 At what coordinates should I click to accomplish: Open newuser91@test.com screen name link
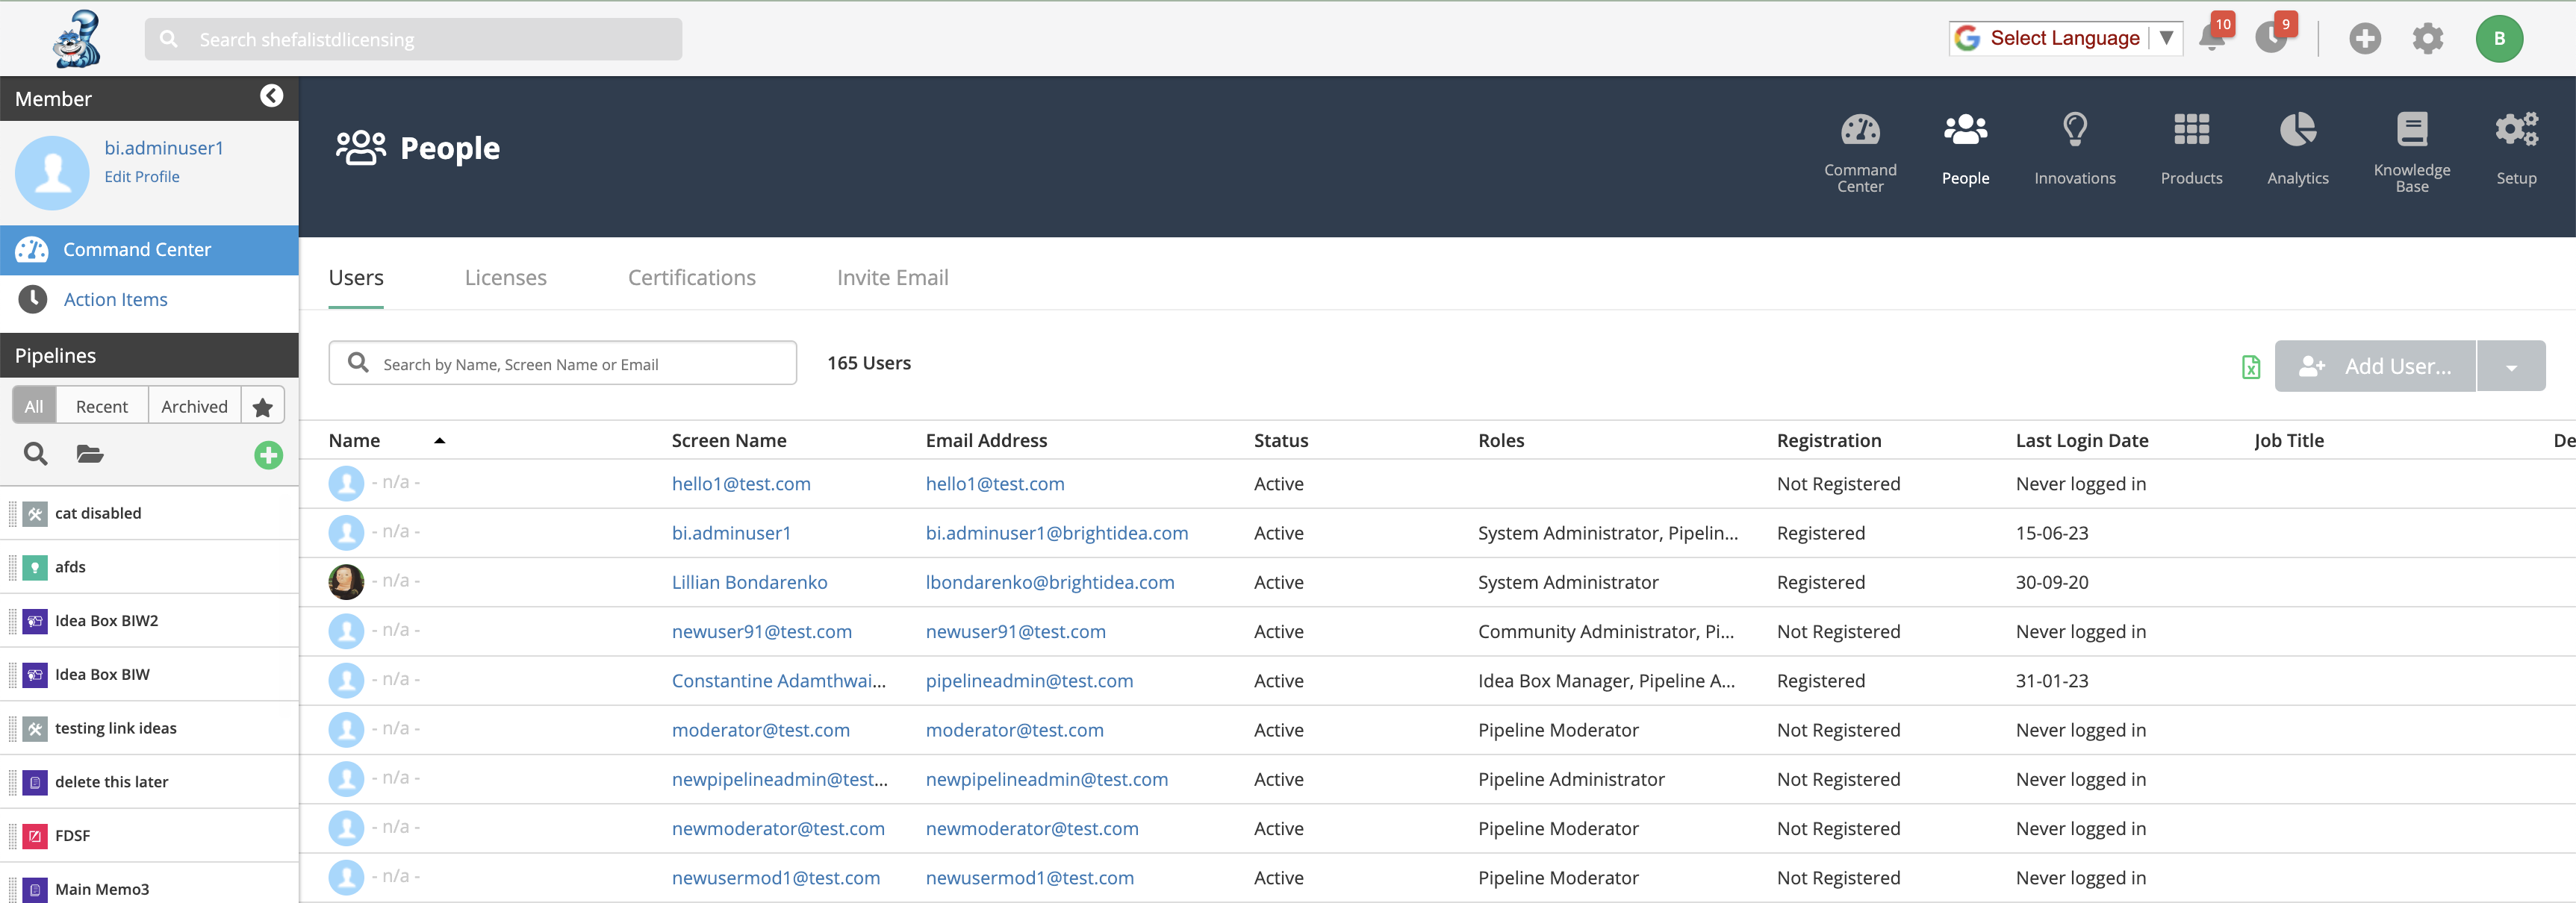click(x=761, y=632)
